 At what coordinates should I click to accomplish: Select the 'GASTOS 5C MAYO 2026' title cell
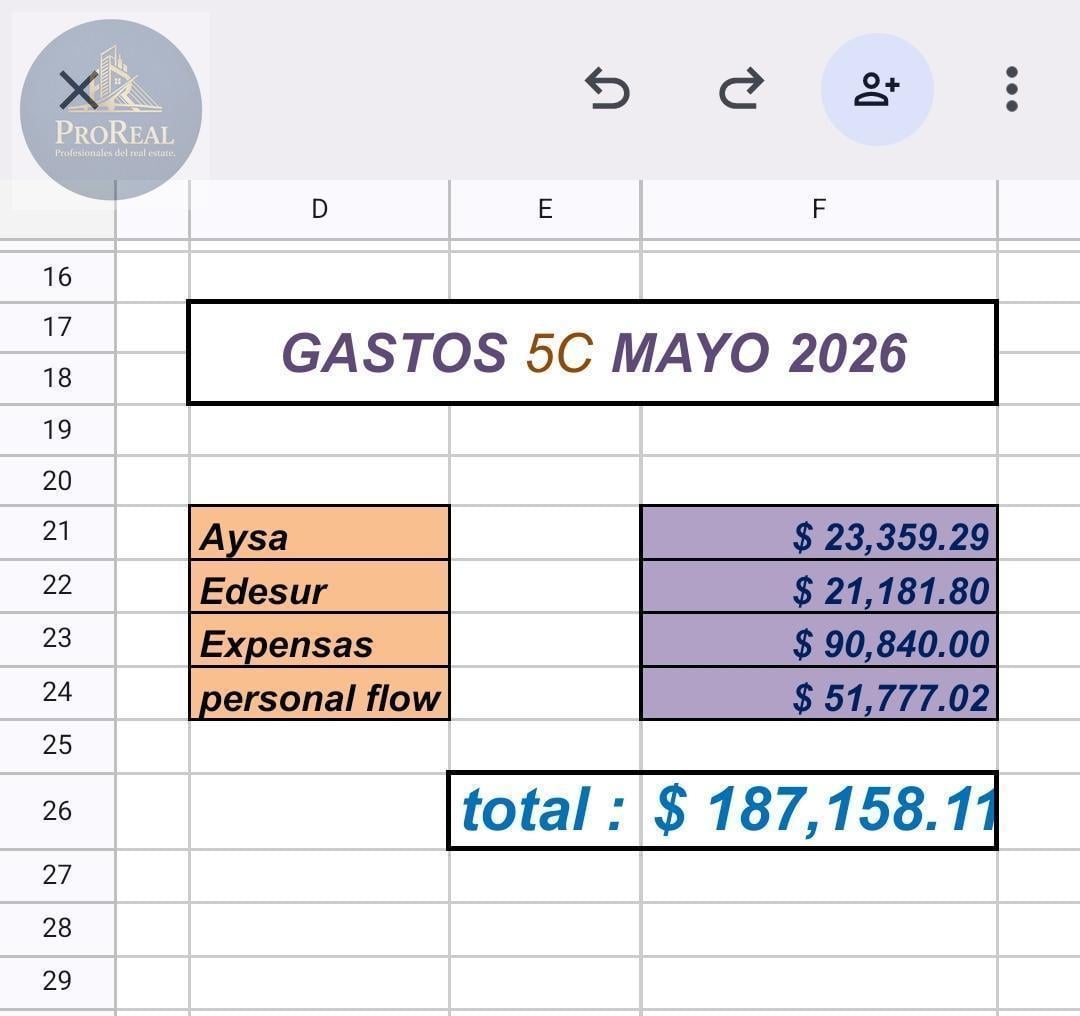tap(592, 353)
